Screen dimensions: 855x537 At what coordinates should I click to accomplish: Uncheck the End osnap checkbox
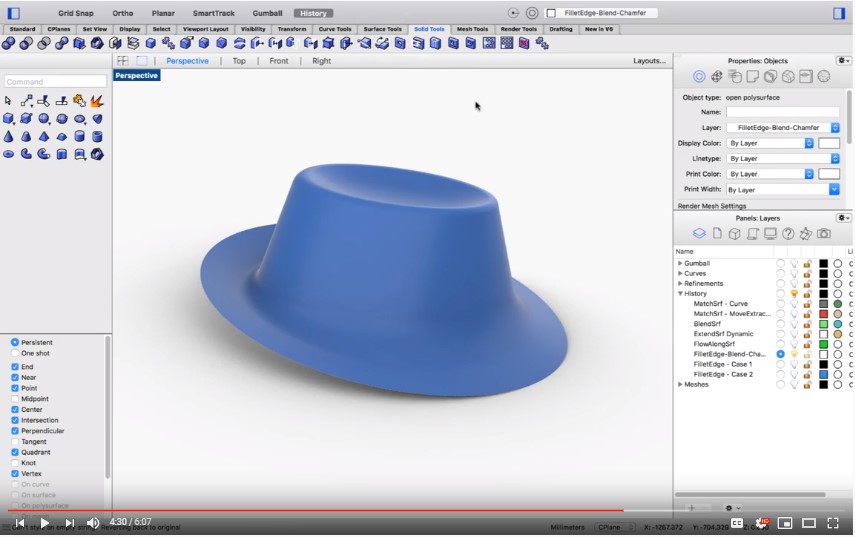(x=15, y=367)
